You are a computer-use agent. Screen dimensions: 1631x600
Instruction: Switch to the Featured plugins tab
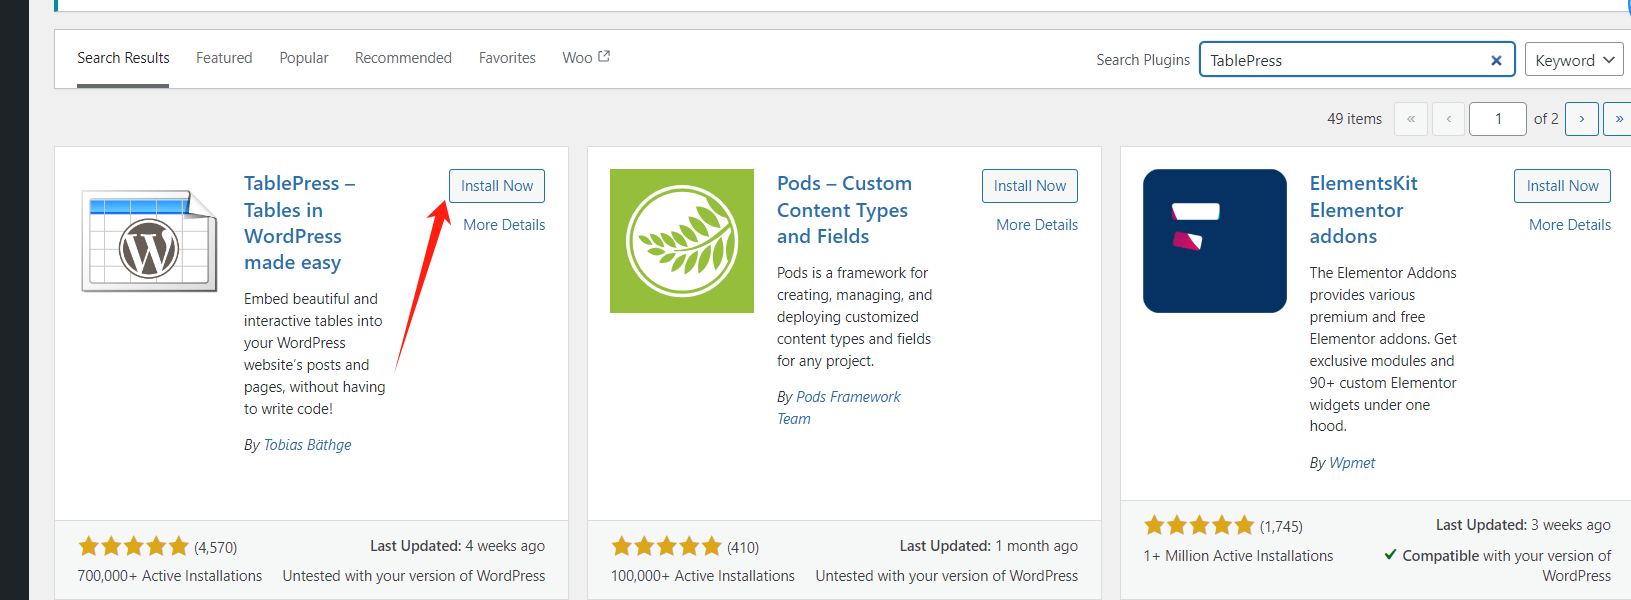[223, 57]
